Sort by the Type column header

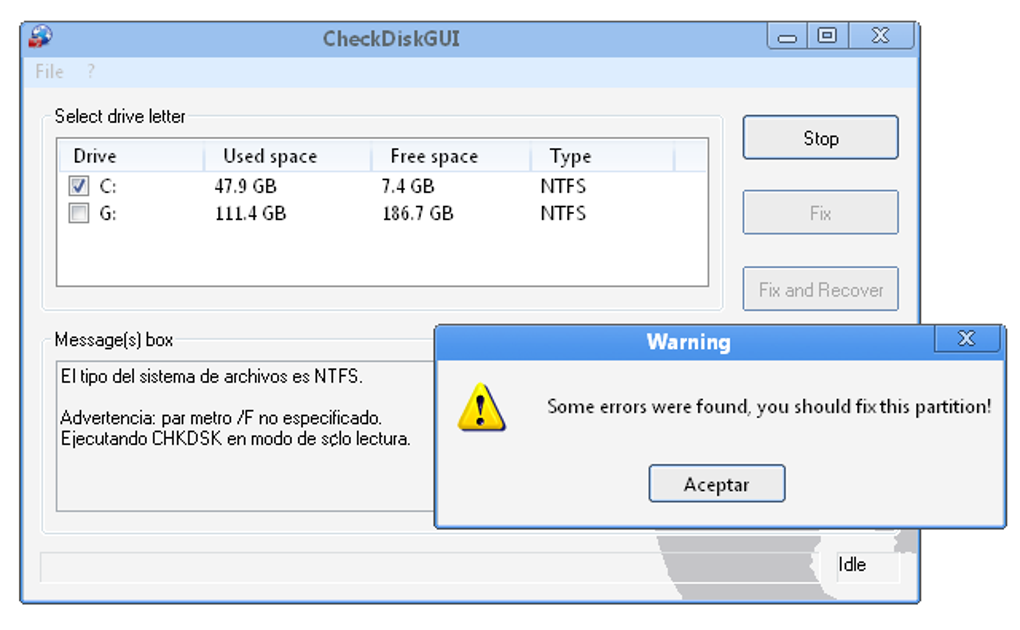pyautogui.click(x=602, y=156)
